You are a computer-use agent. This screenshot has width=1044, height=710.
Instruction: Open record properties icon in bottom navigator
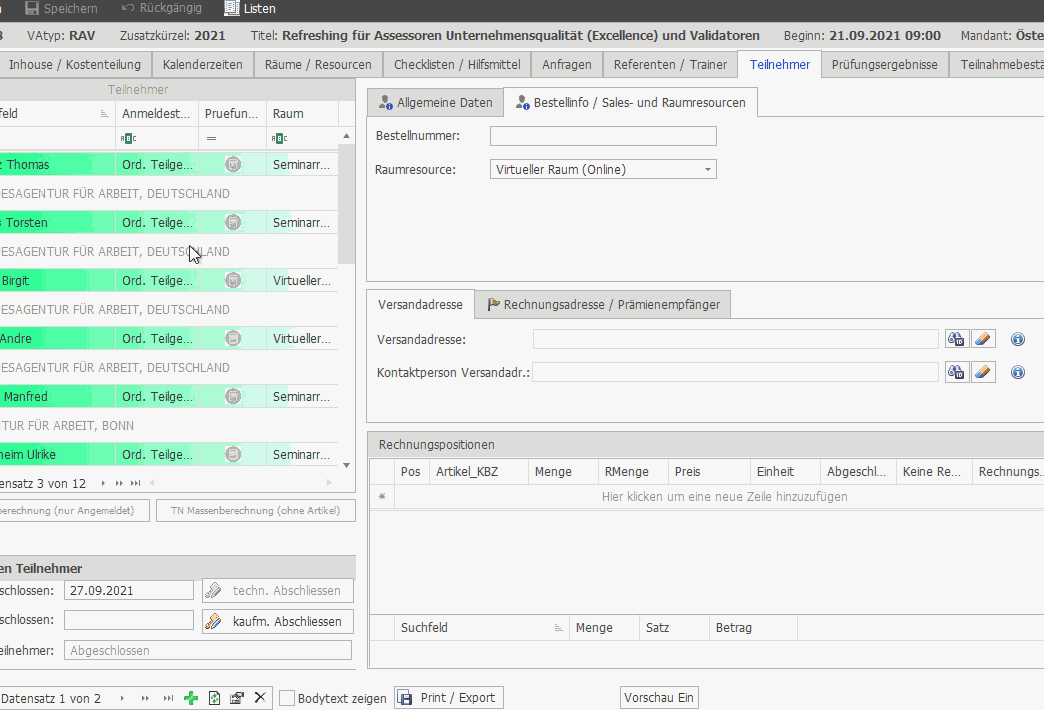coord(236,698)
